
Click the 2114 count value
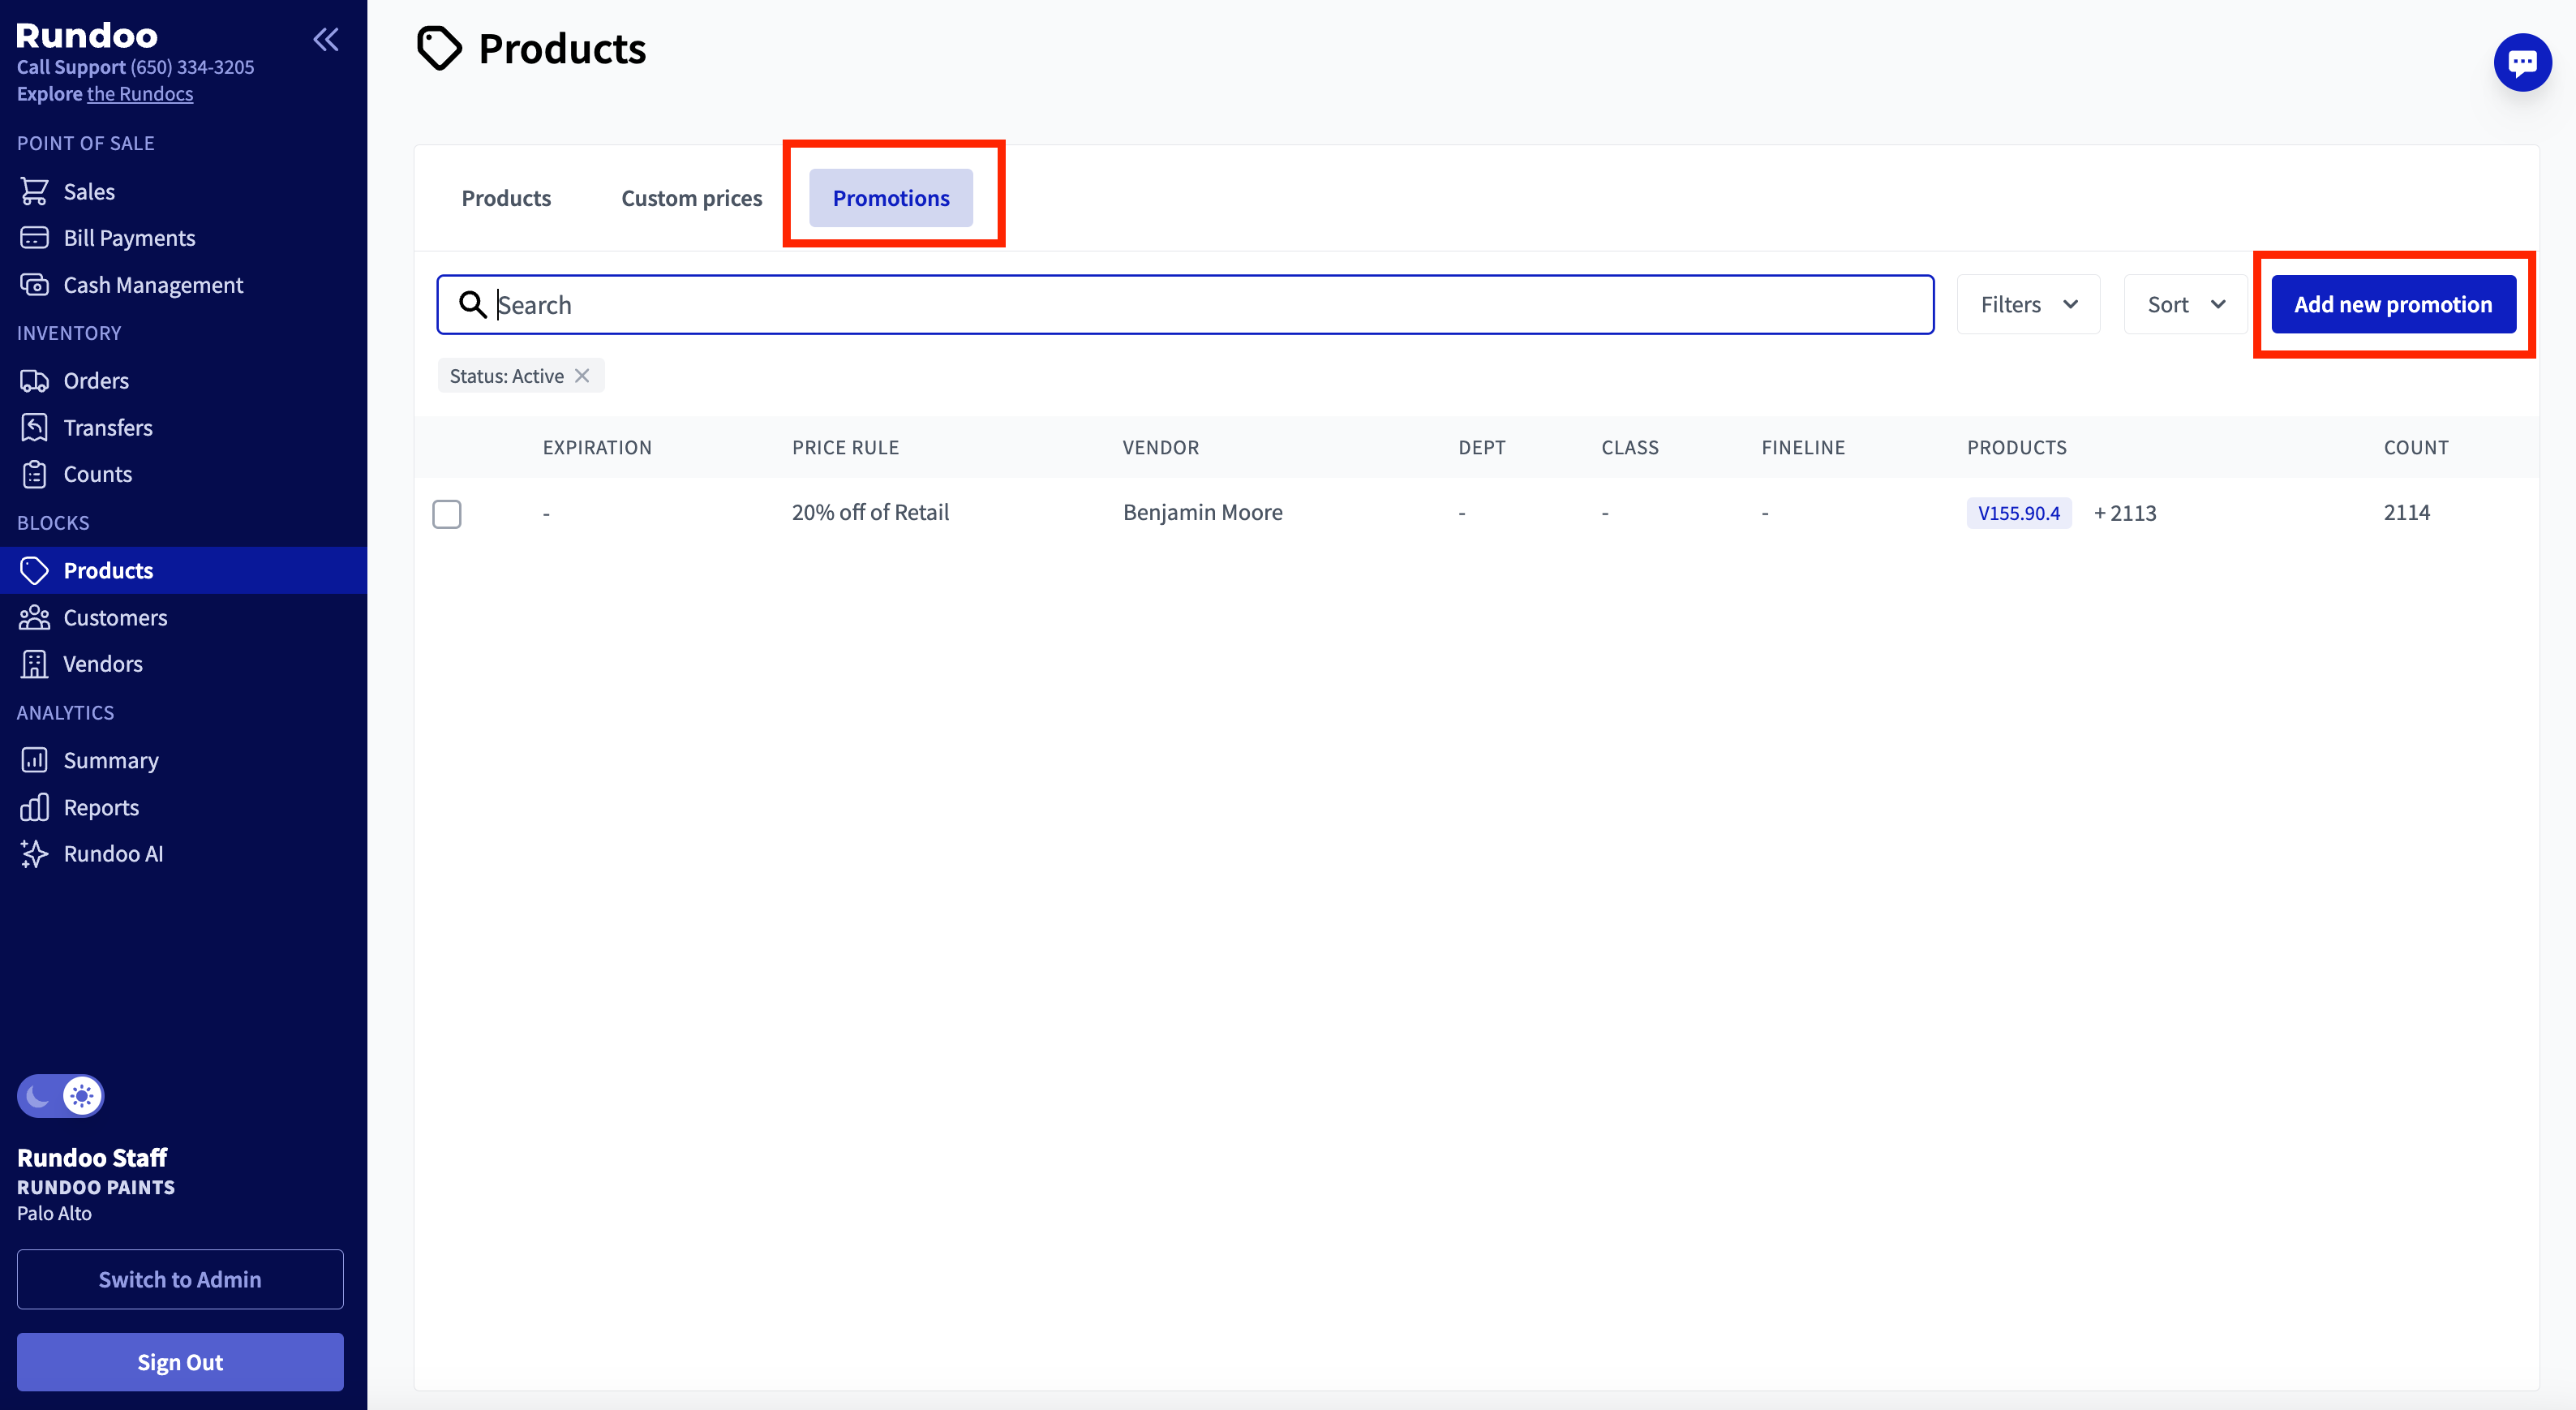click(2406, 512)
